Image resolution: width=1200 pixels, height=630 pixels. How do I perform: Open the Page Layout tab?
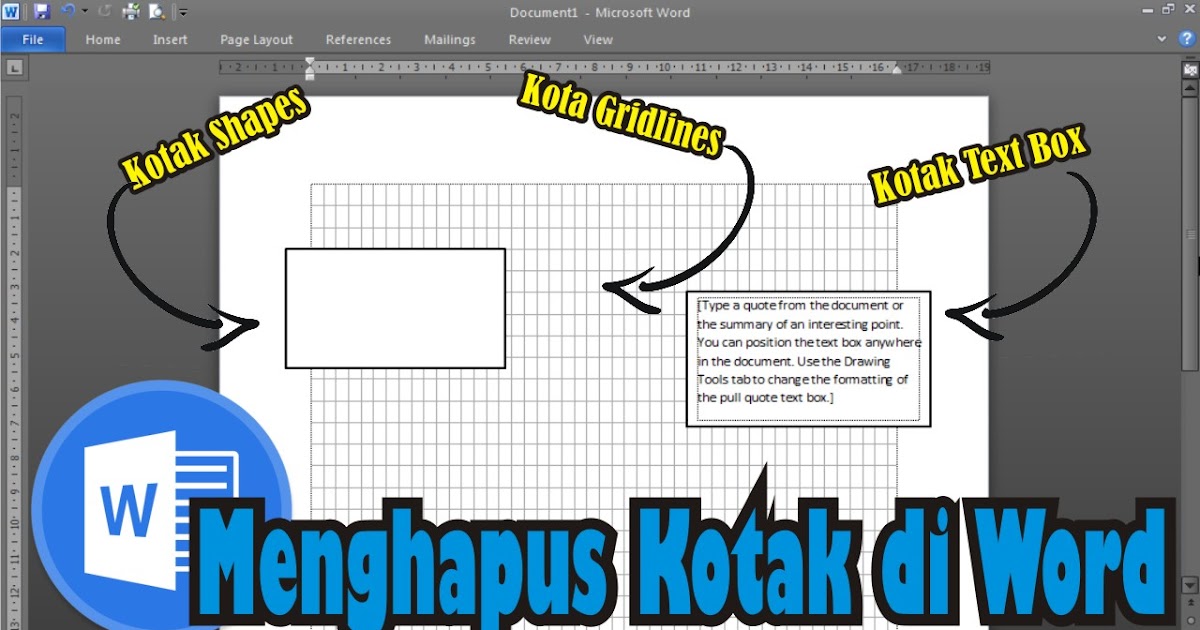pyautogui.click(x=256, y=40)
